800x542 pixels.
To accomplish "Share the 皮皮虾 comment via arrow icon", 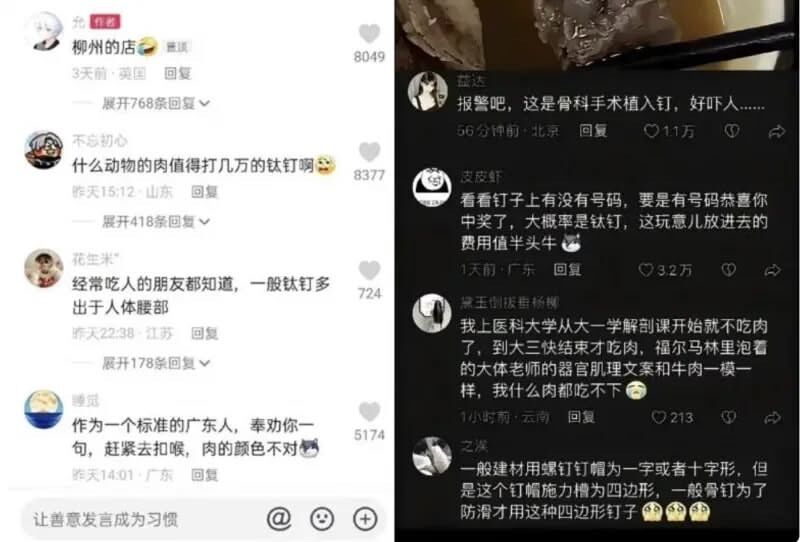I will pos(772,270).
